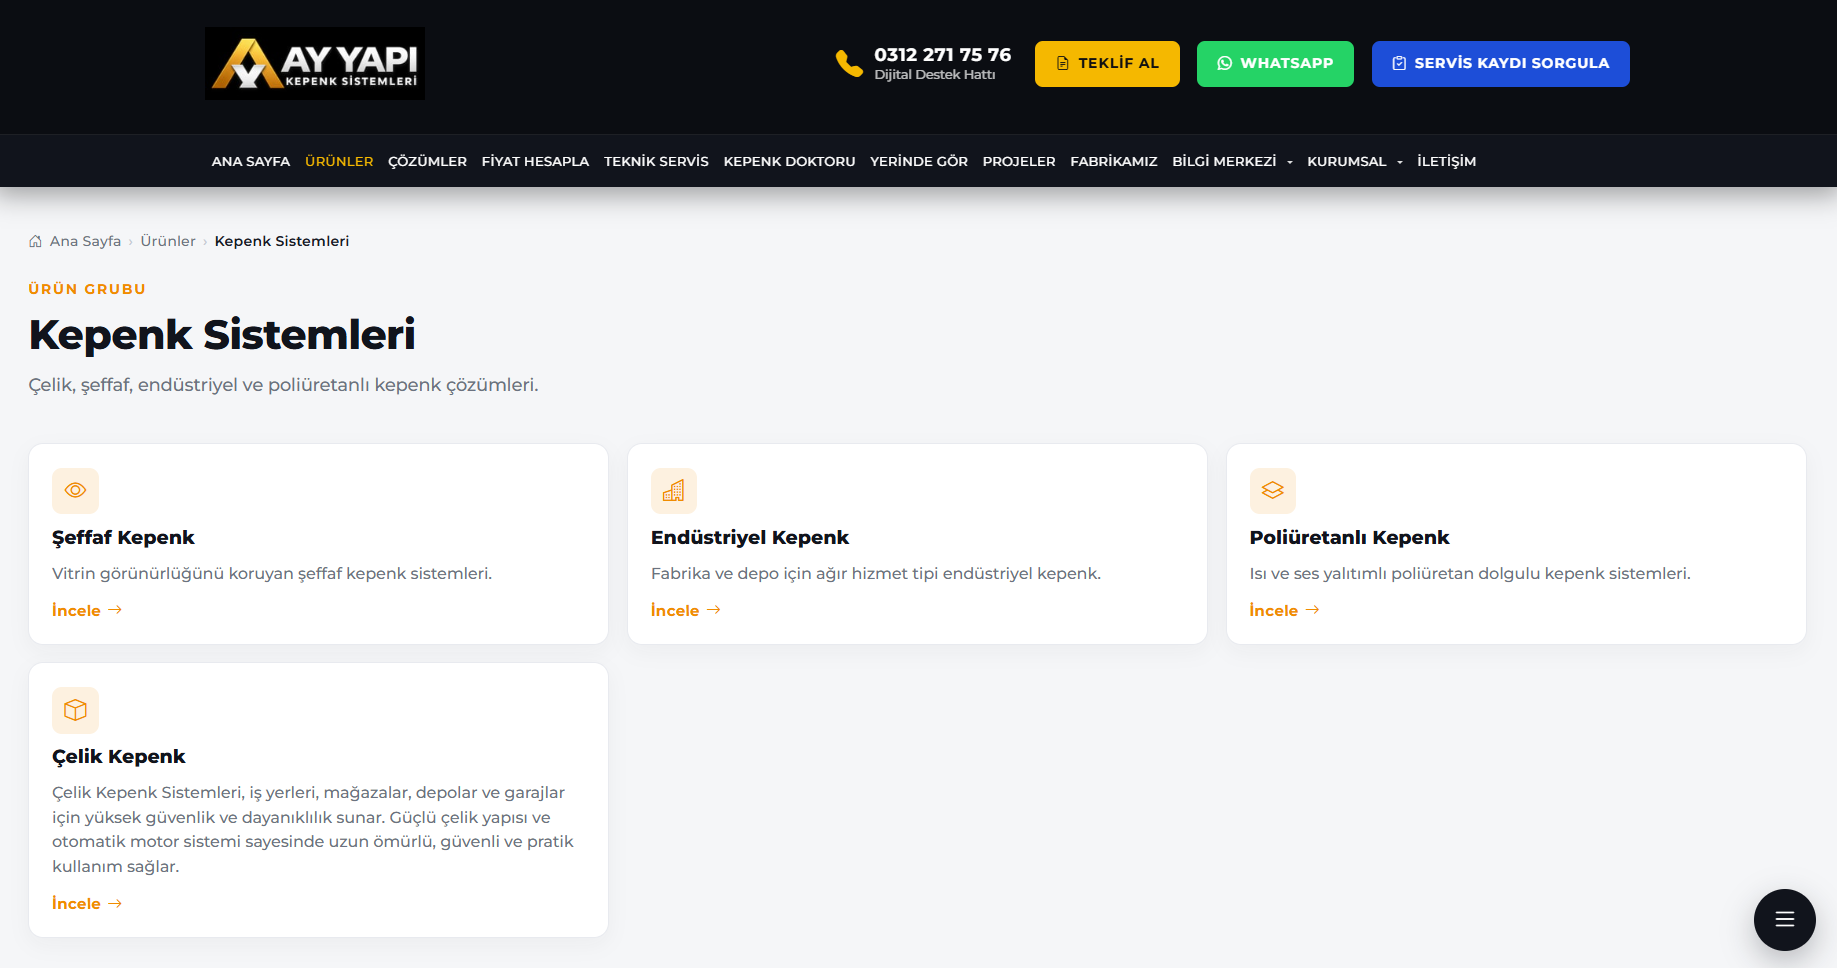Screen dimensions: 1837x968
Task: Click the cube icon on Çelik Kepenk card
Action: (75, 710)
